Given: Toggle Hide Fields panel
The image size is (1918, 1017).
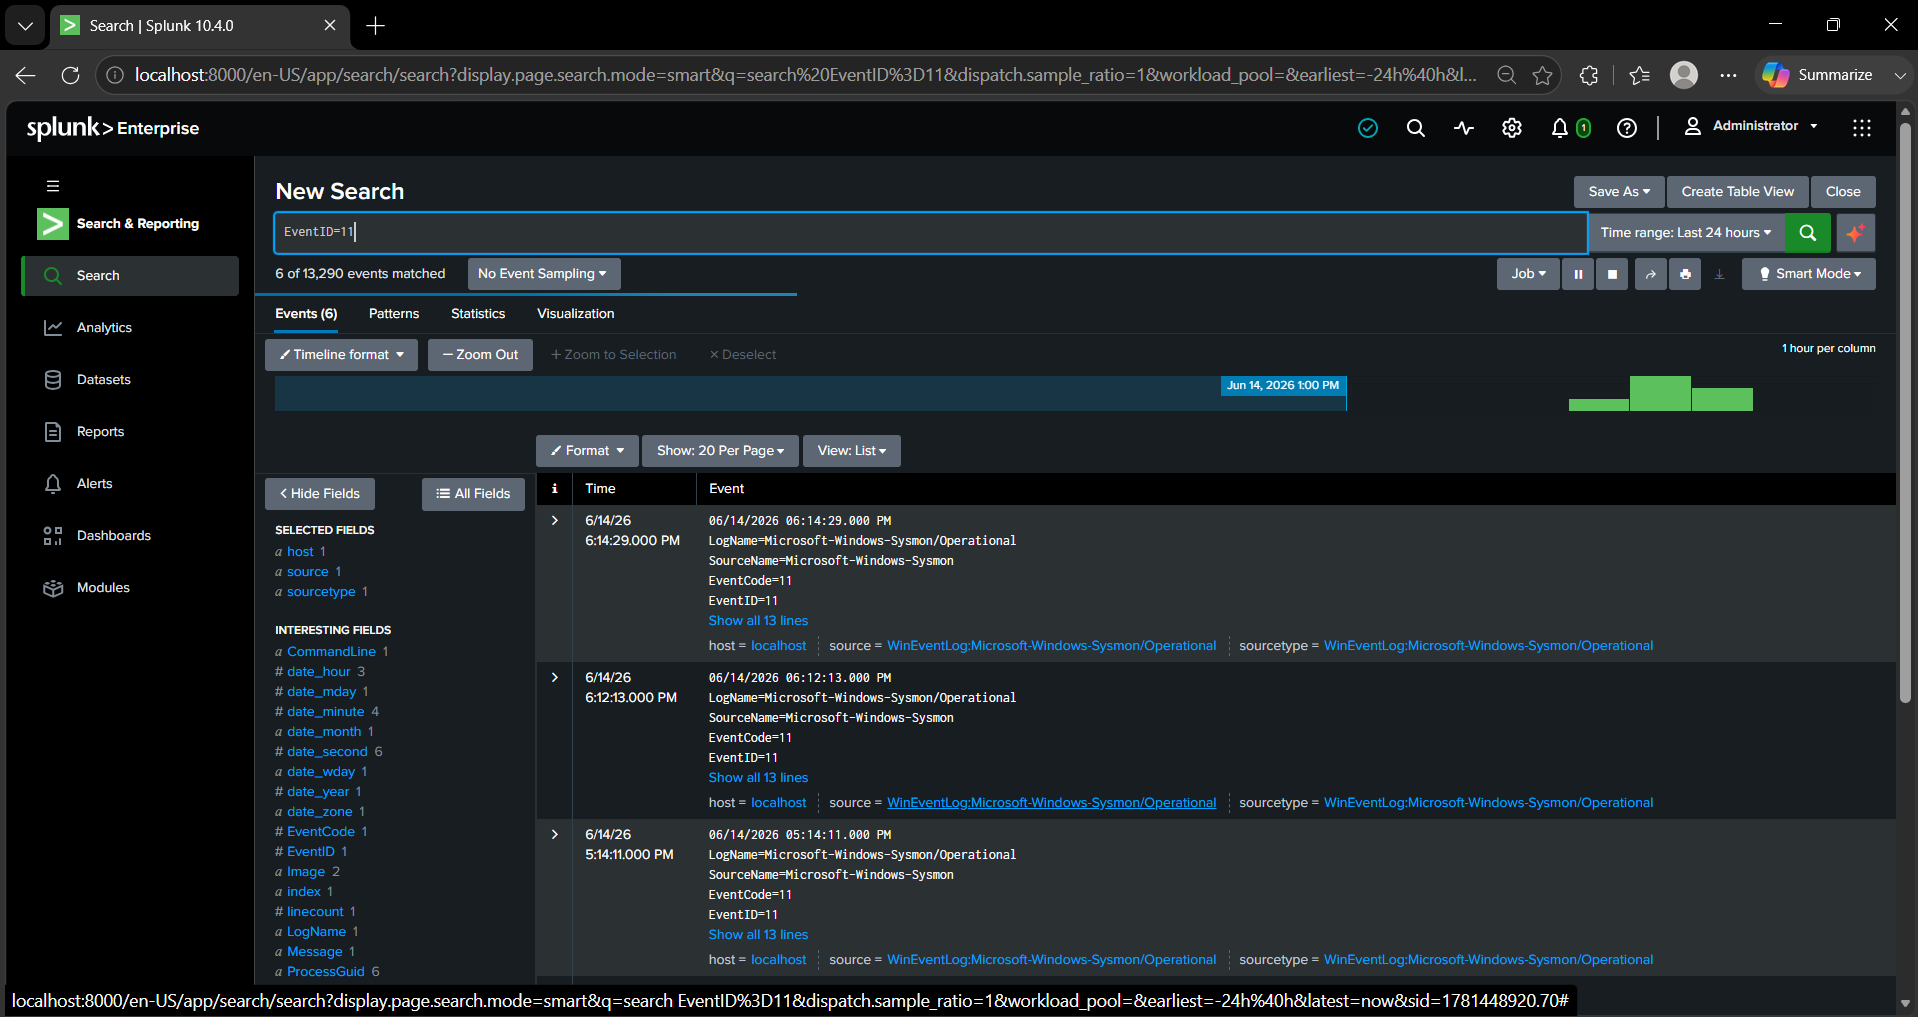Looking at the screenshot, I should click(320, 494).
